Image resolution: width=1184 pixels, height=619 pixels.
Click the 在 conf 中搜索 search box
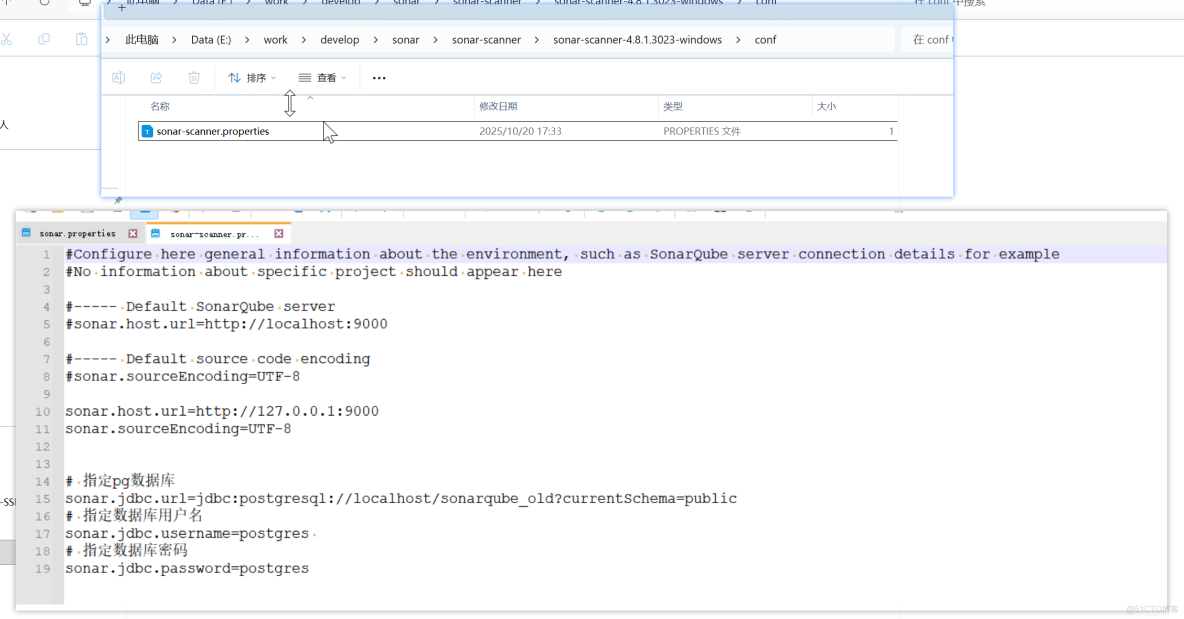click(930, 39)
